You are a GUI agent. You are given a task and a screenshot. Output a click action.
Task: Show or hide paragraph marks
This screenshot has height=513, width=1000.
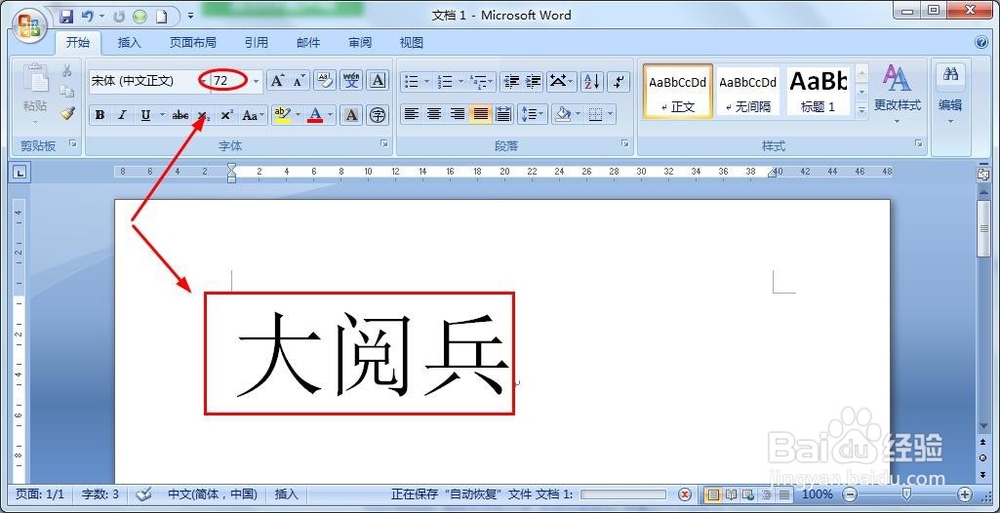click(618, 81)
